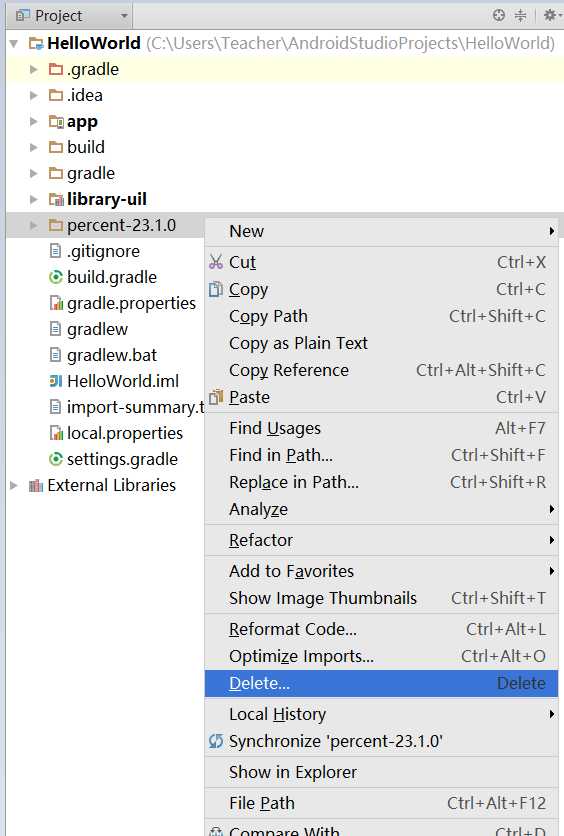Click the collapse all icon in Project header
This screenshot has height=836, width=564.
click(x=520, y=15)
